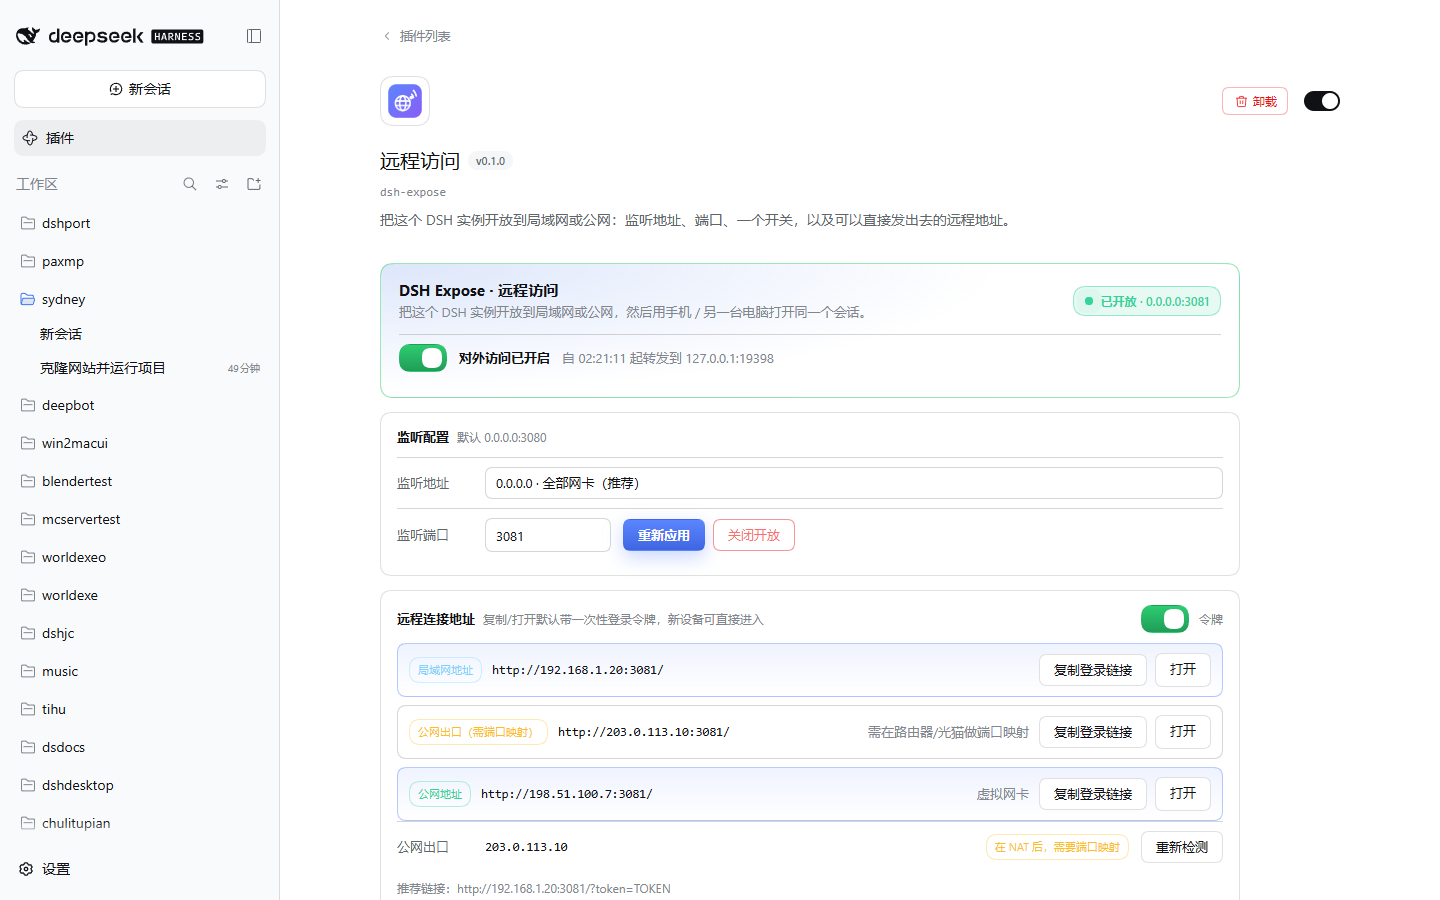Disable the plugin with top-right switch

(x=1322, y=101)
